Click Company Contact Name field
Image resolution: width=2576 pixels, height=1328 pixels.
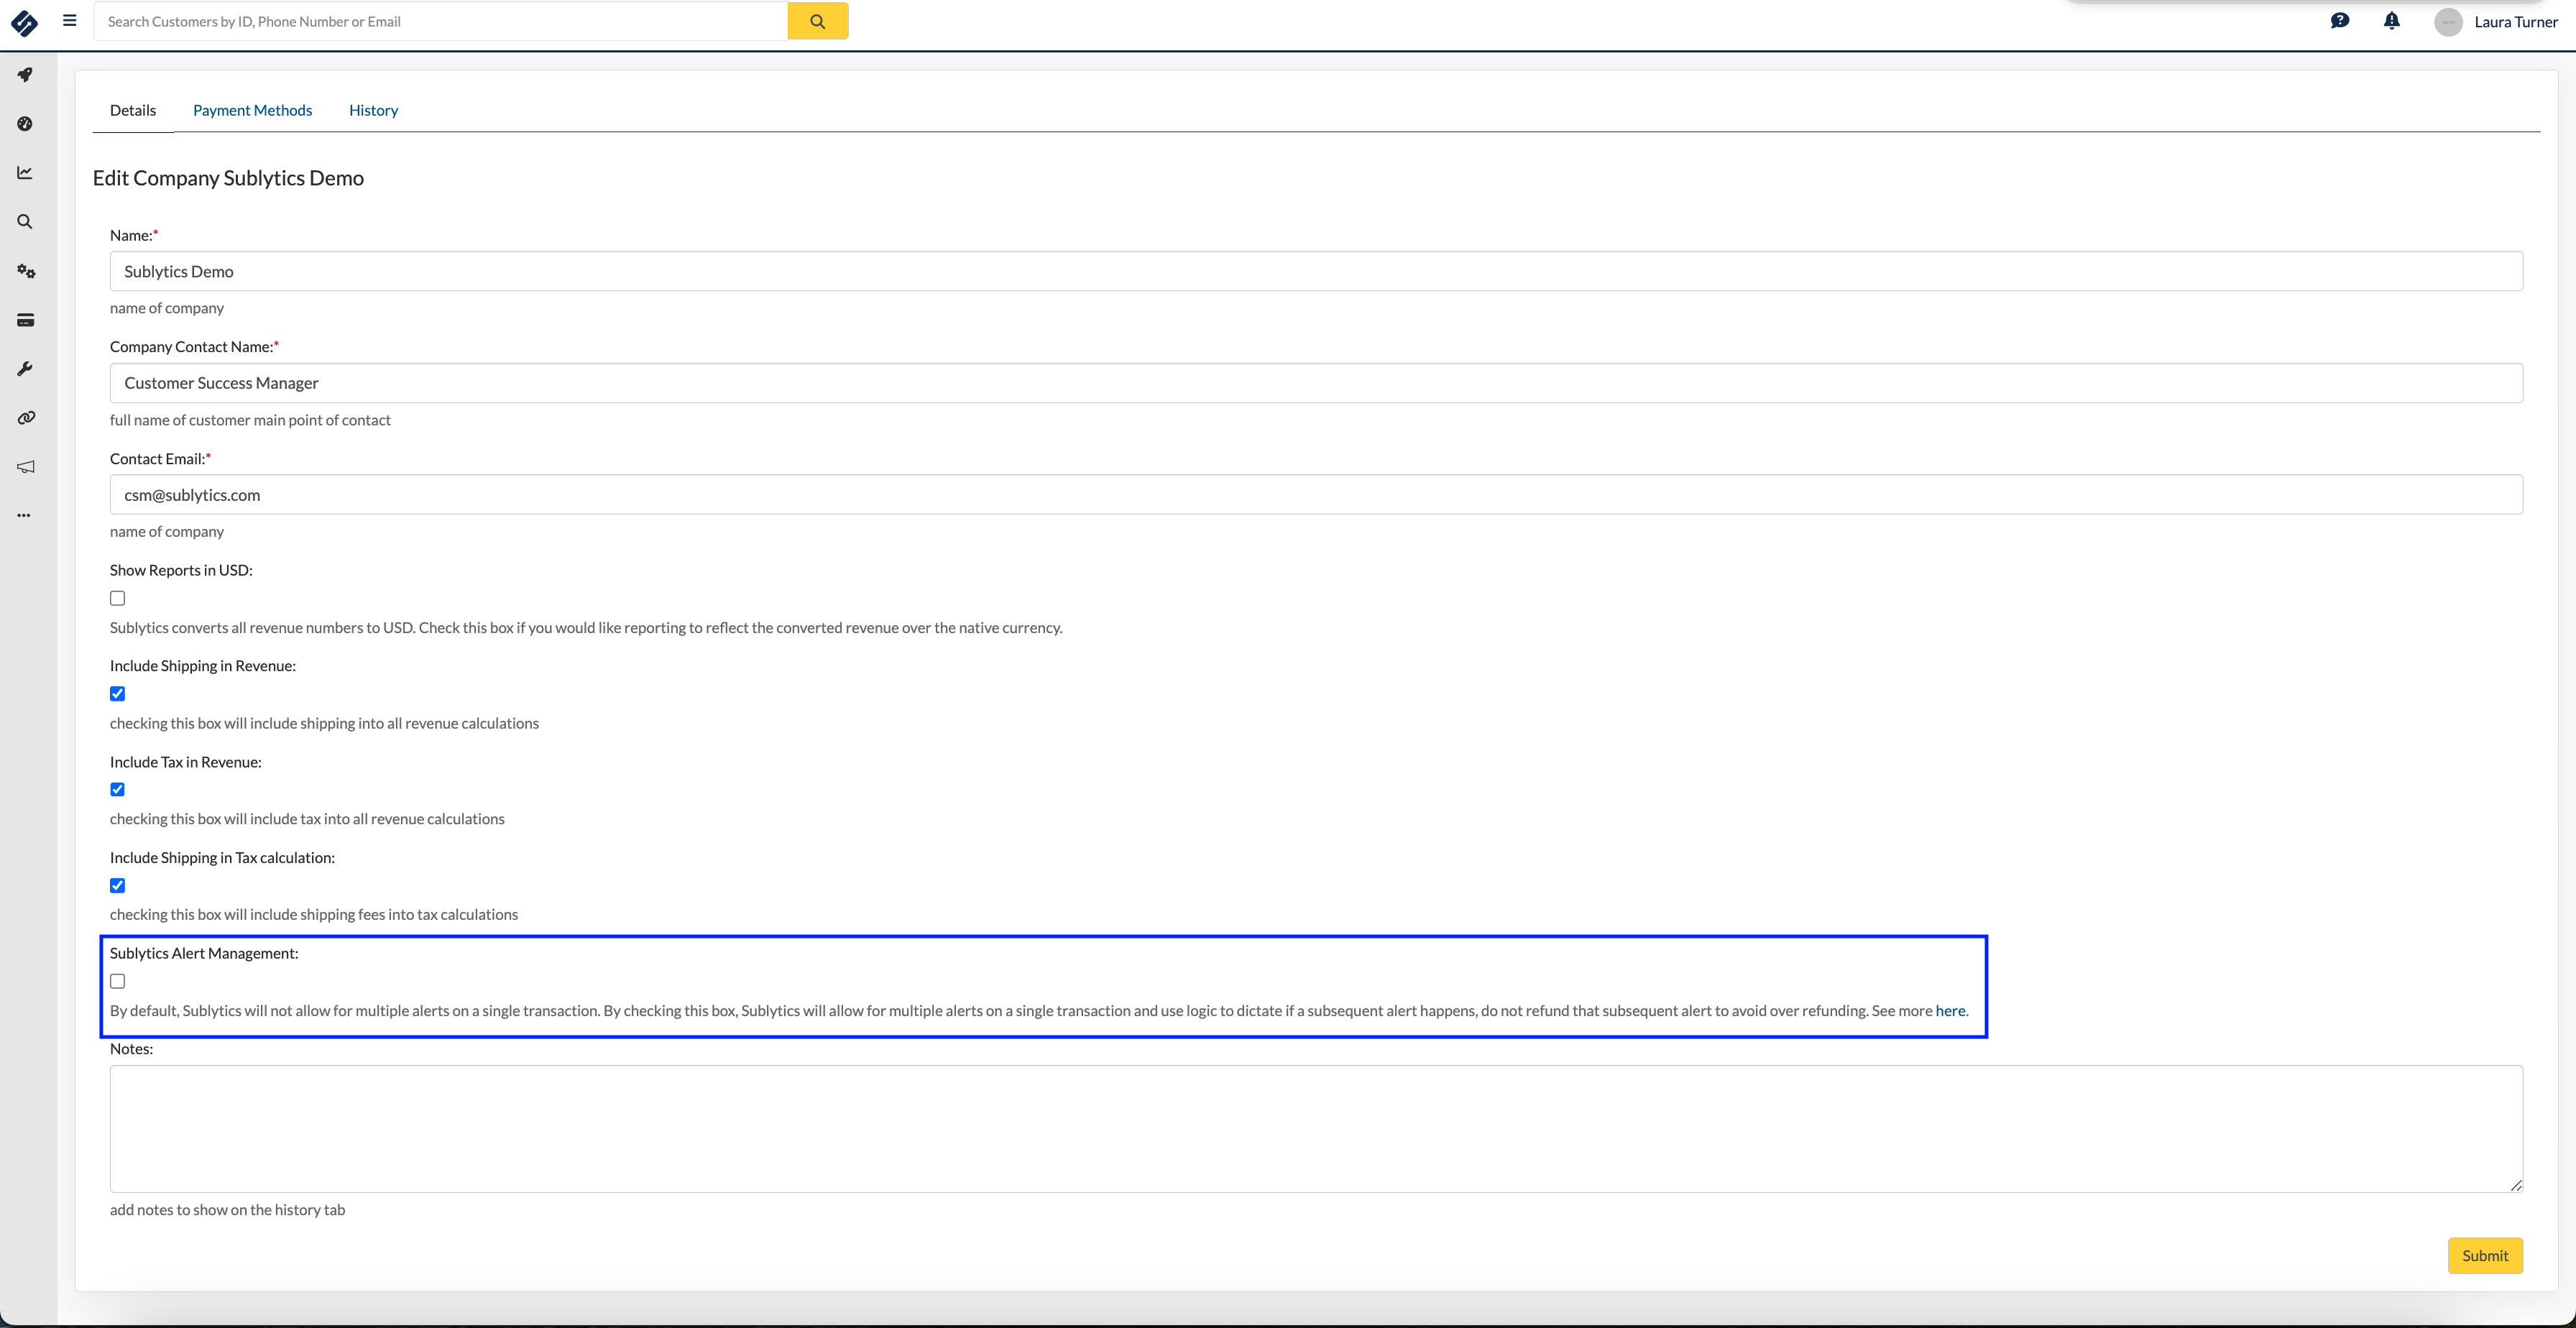tap(1316, 383)
